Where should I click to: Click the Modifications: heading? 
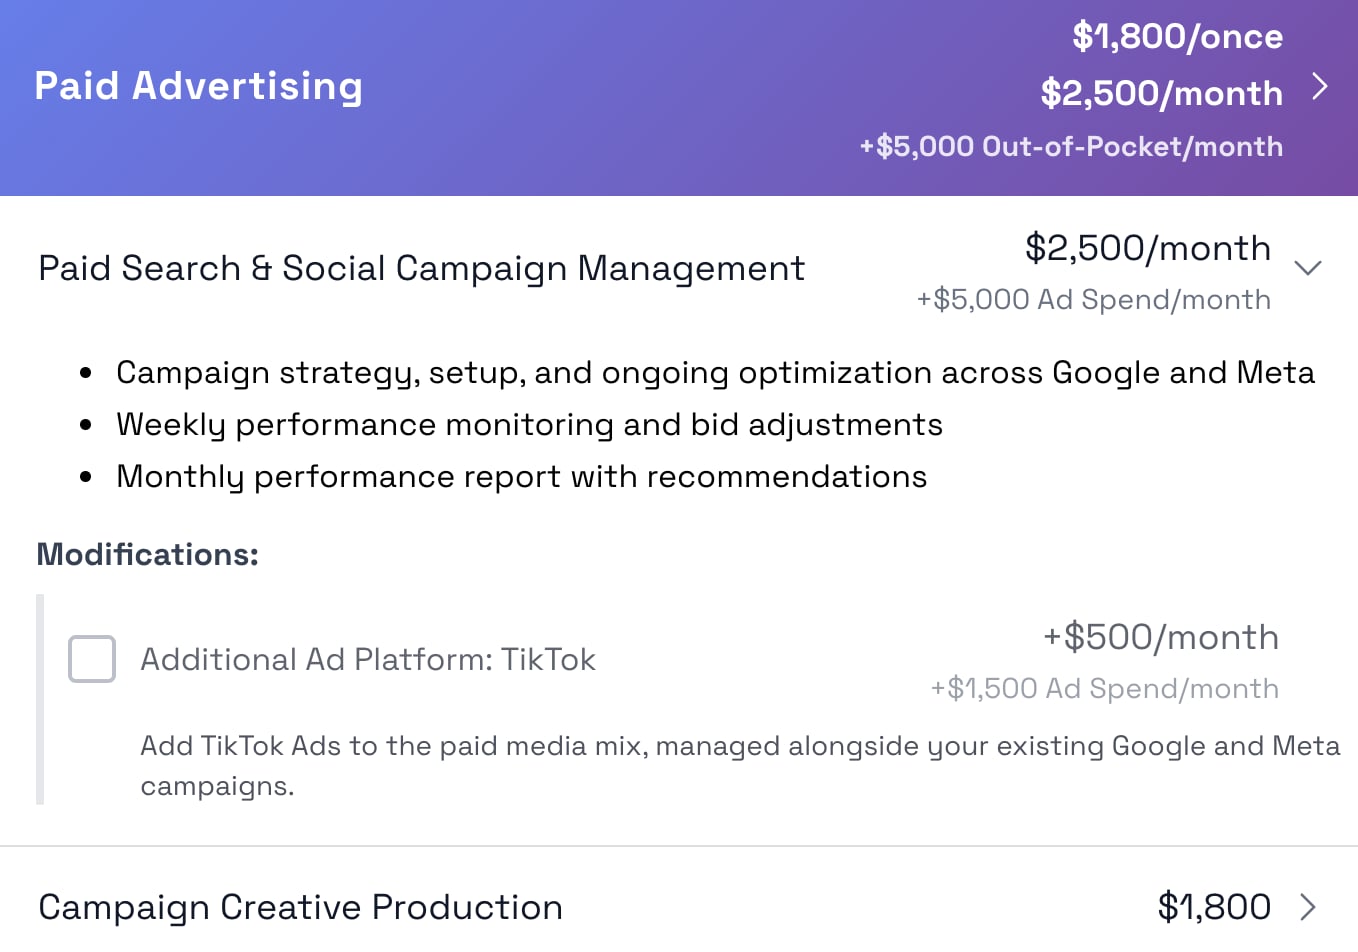click(x=148, y=554)
